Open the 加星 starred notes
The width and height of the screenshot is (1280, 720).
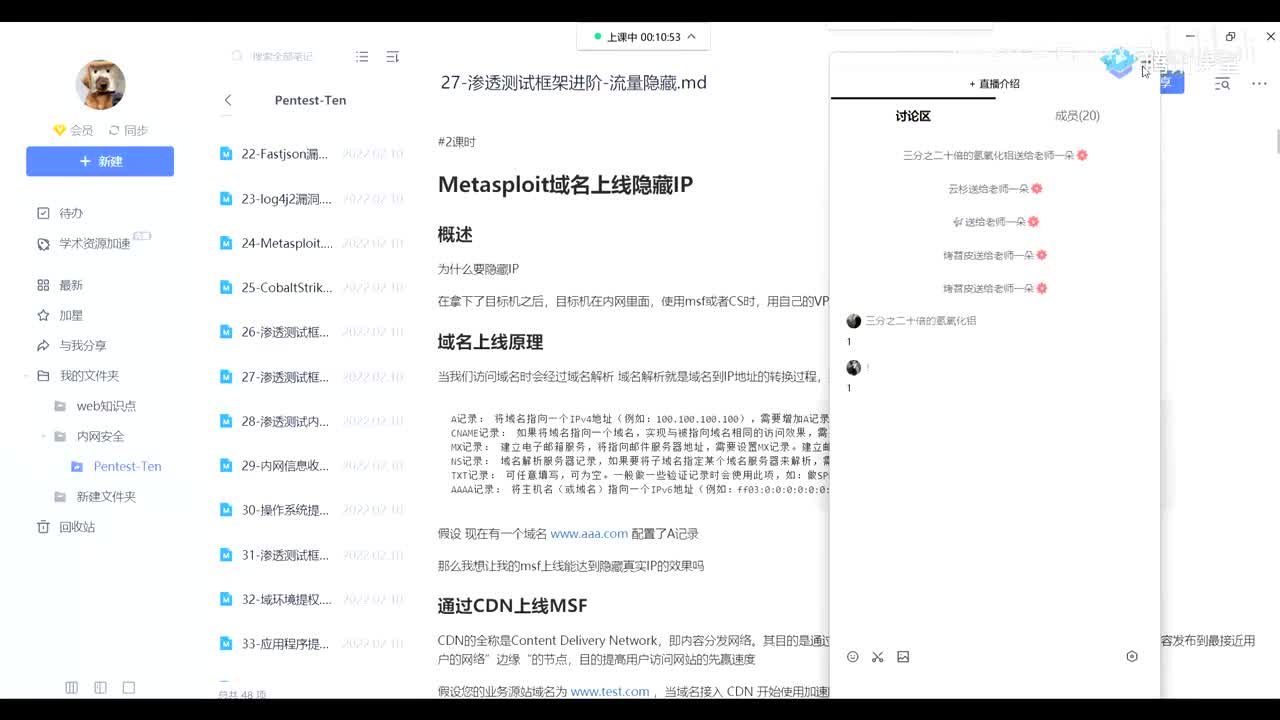point(60,315)
